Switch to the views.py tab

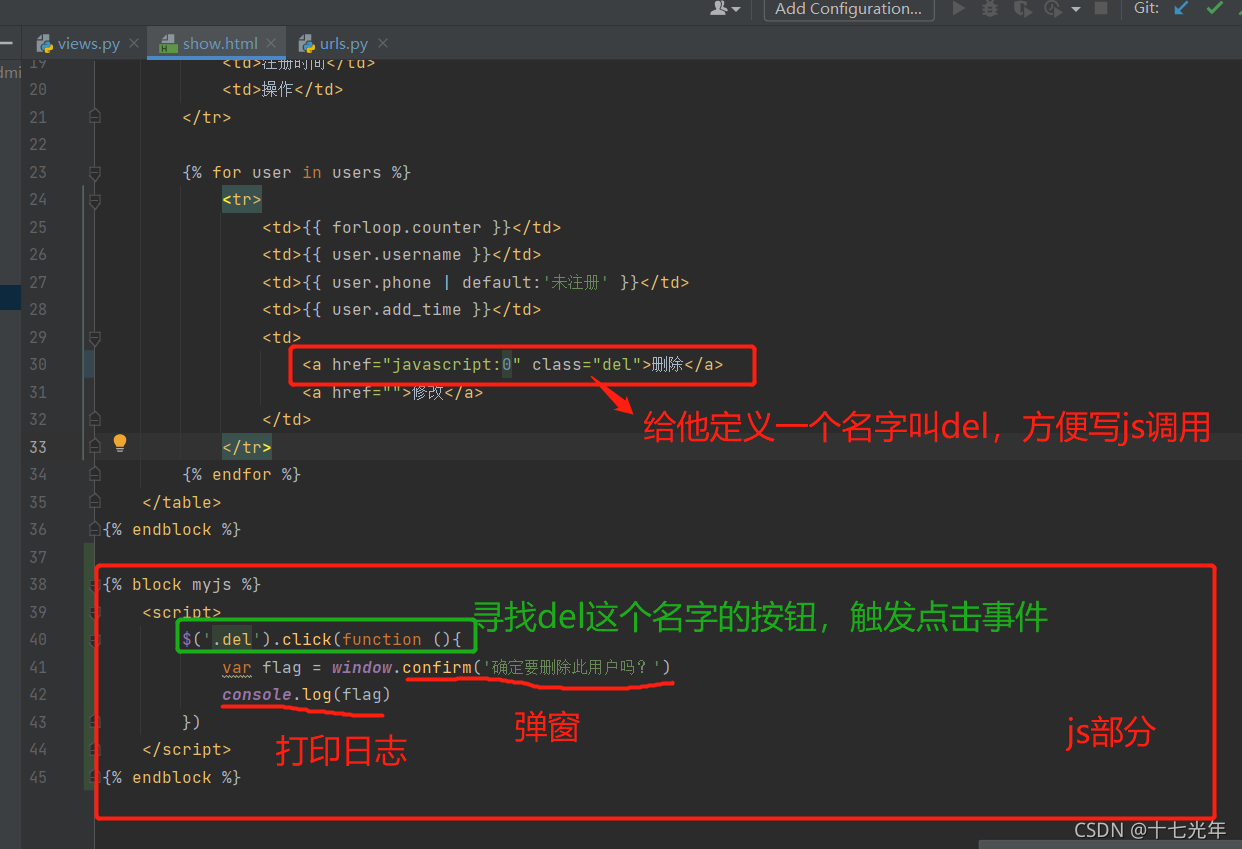tap(89, 44)
